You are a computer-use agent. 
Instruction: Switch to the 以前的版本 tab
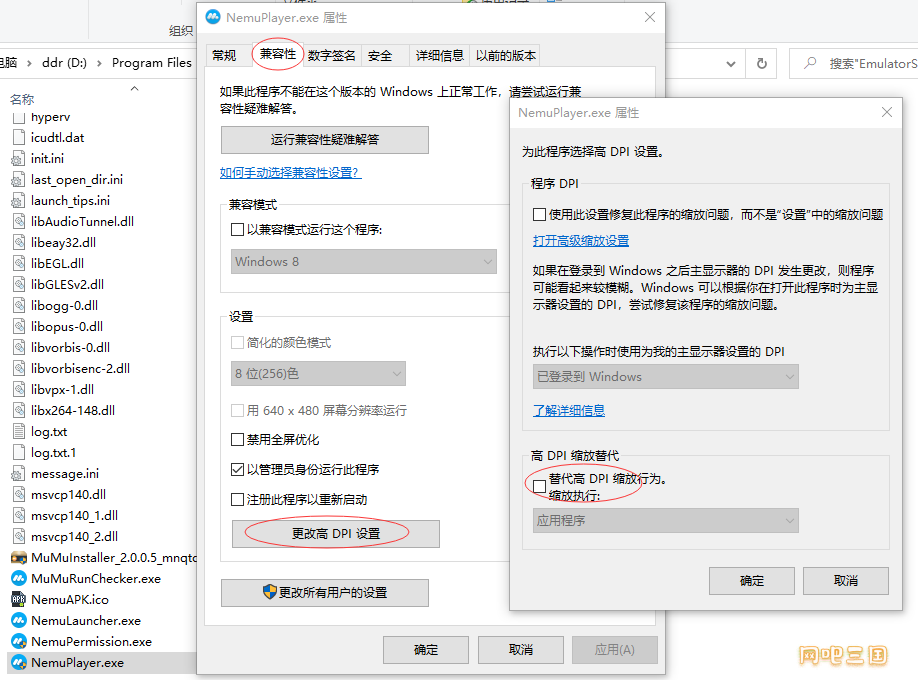coord(506,56)
